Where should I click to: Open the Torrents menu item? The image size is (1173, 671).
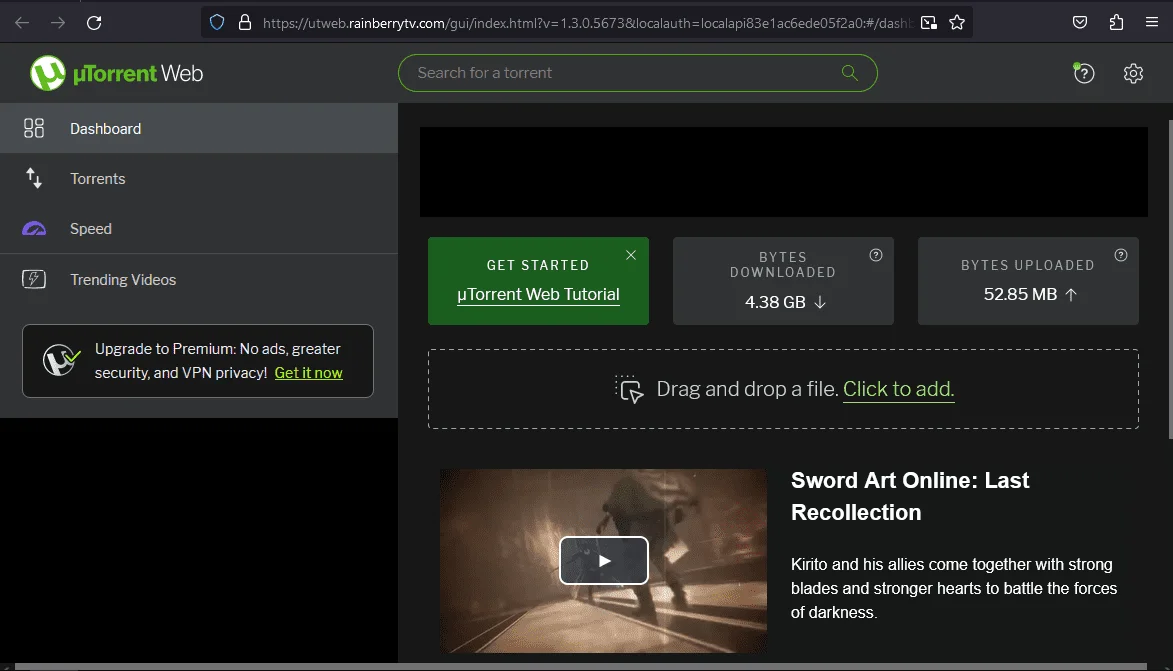(199, 178)
